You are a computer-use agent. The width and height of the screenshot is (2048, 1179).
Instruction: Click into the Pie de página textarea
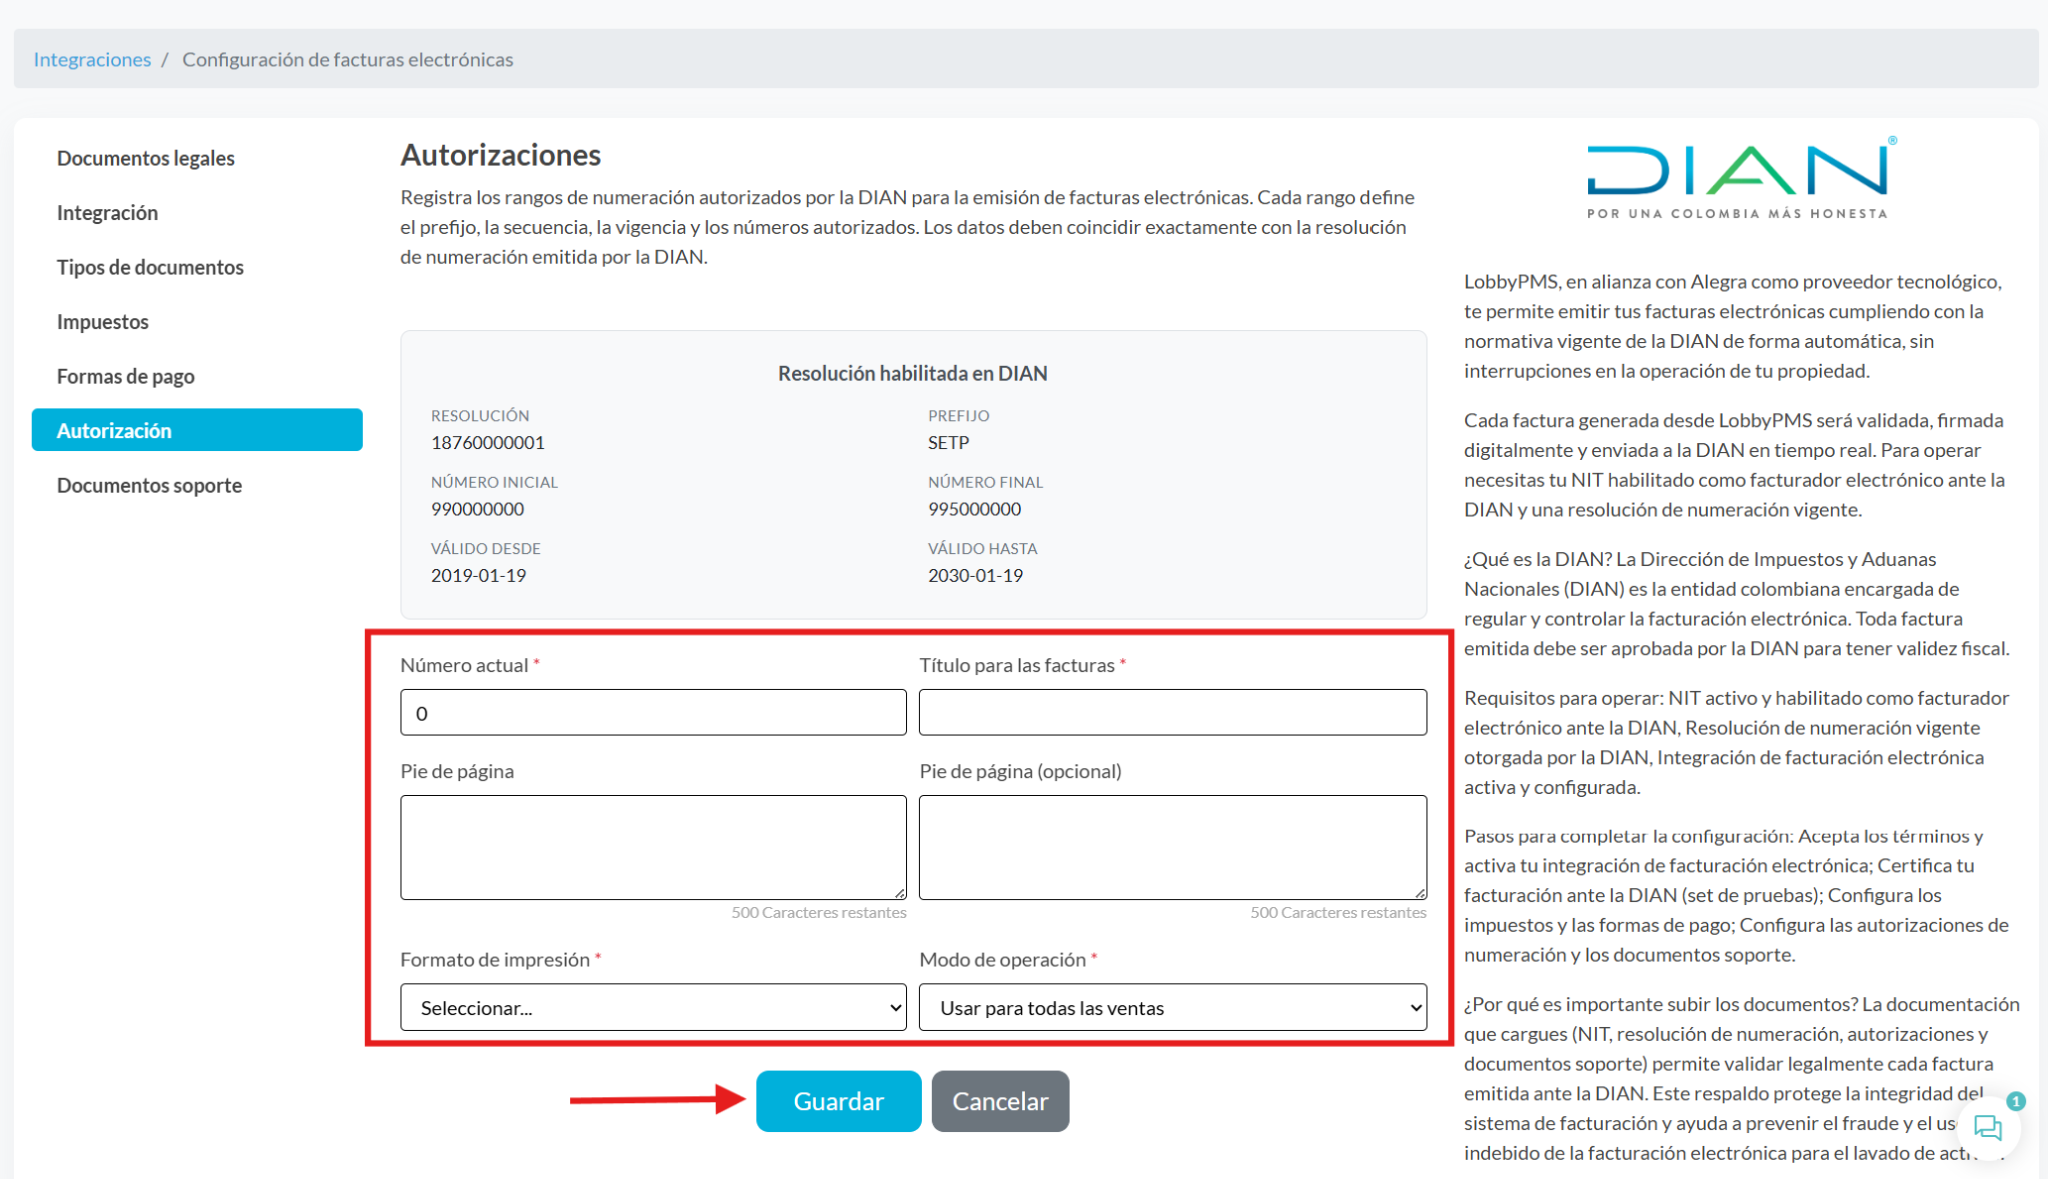(x=653, y=847)
